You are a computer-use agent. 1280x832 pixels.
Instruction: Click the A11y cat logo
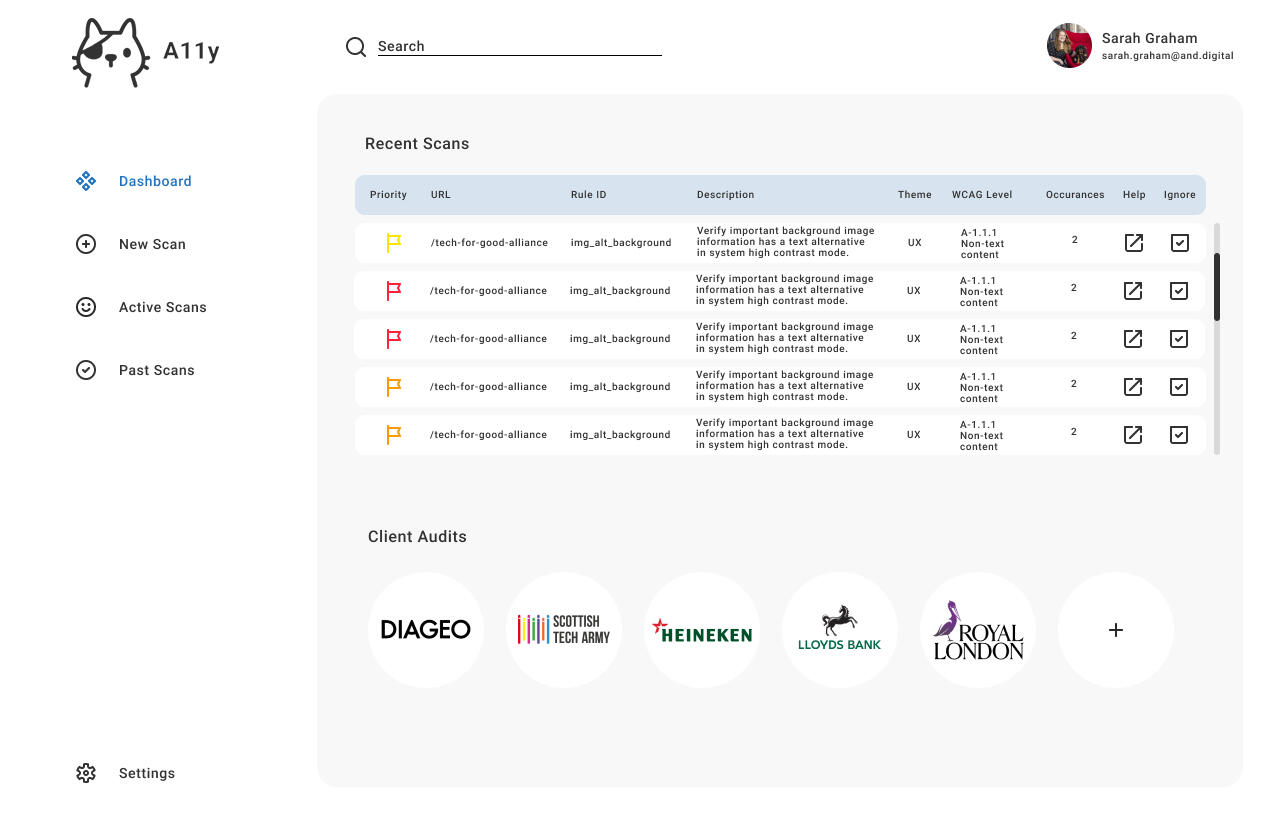pos(110,53)
